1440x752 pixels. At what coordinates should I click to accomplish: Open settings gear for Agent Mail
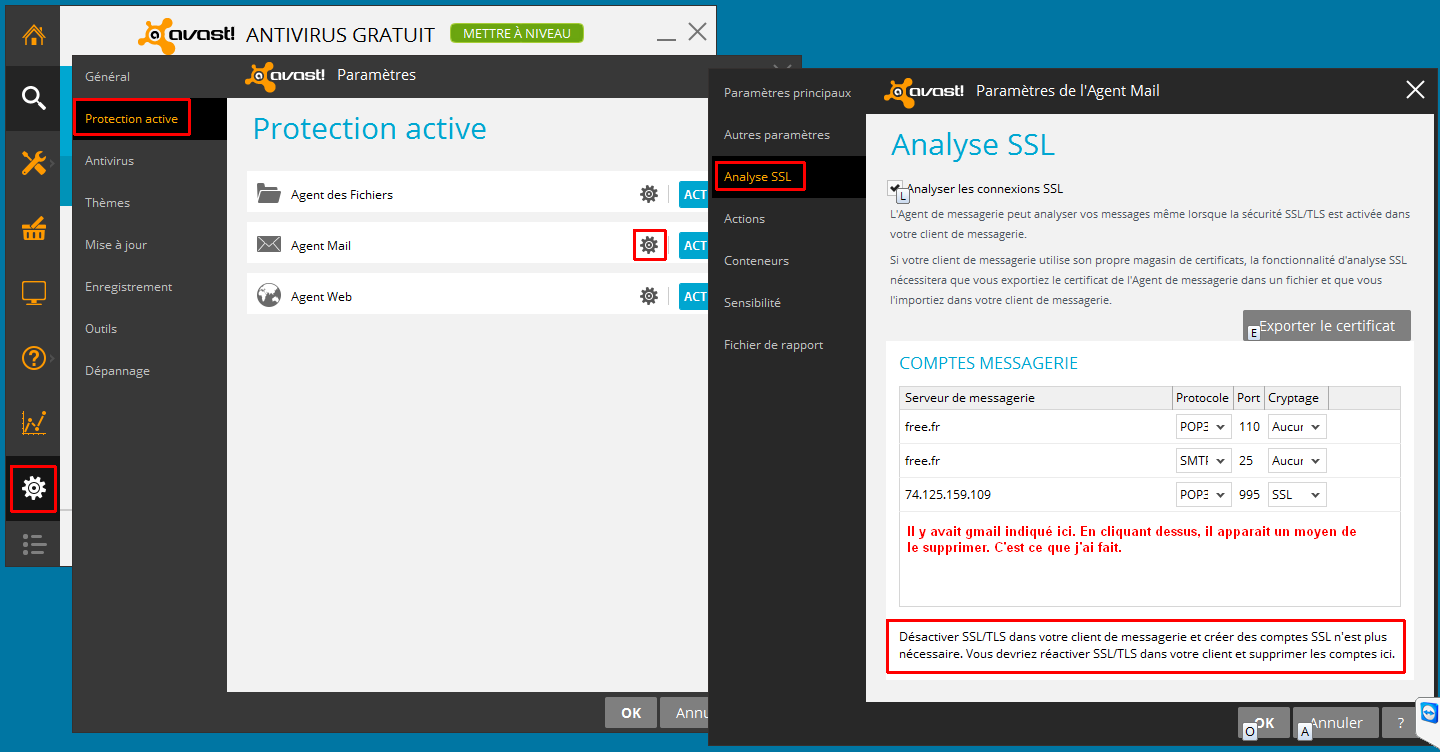[x=649, y=245]
